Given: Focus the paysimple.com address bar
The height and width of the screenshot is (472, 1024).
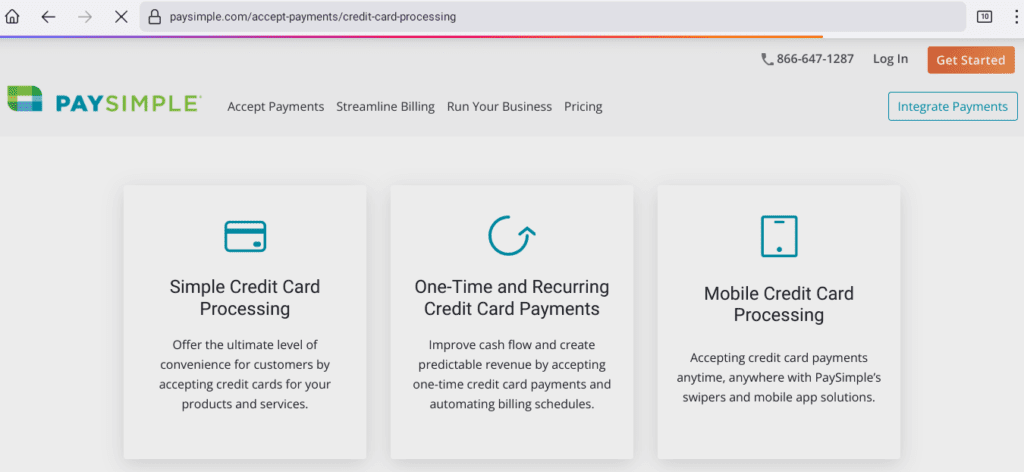Looking at the screenshot, I should click(550, 17).
